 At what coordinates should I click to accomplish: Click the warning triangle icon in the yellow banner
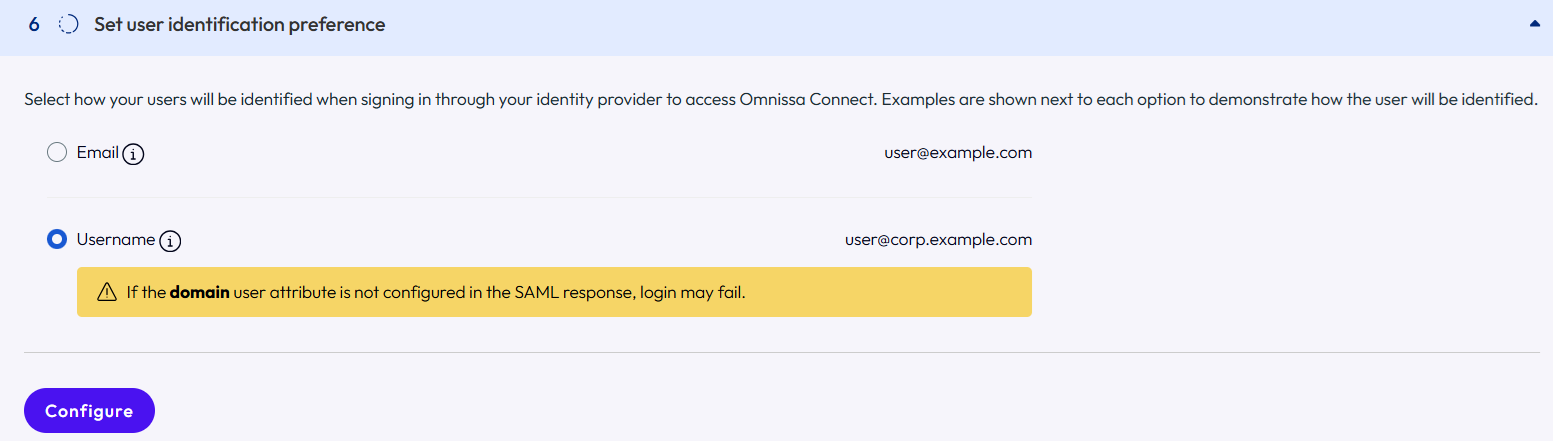click(107, 293)
